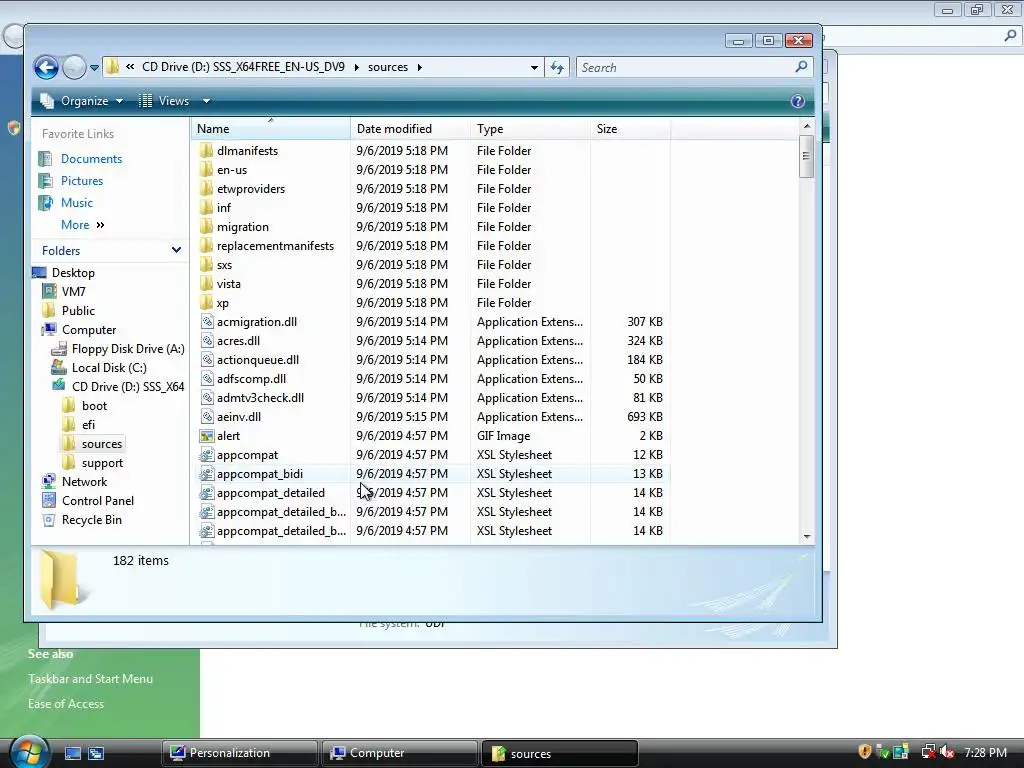This screenshot has width=1024, height=768.
Task: Select CD Drive (D:) in tree
Action: (x=128, y=387)
